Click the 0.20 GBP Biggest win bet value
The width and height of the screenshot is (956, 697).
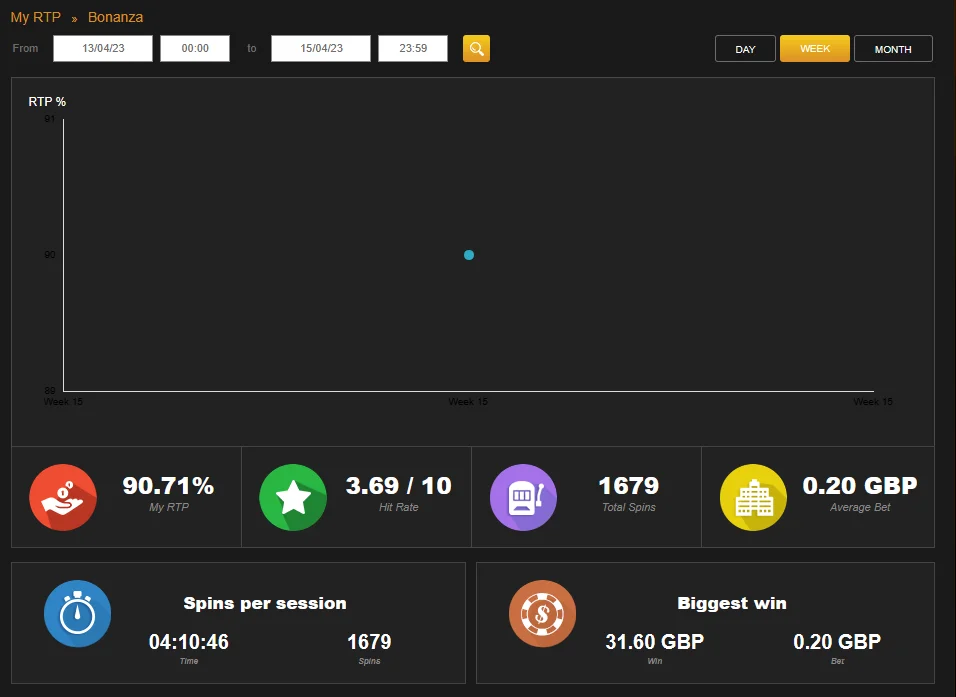point(837,642)
